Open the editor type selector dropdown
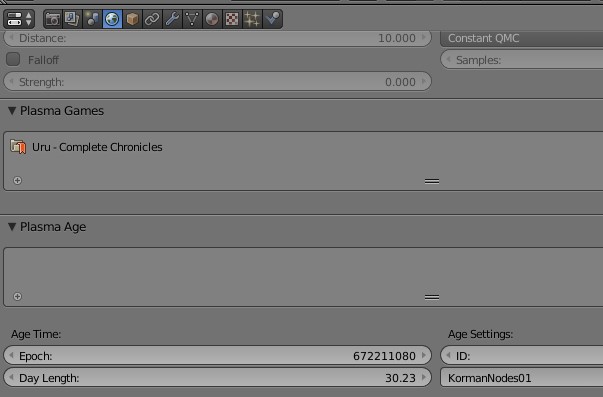Viewport: 603px width, 397px height. pos(19,19)
